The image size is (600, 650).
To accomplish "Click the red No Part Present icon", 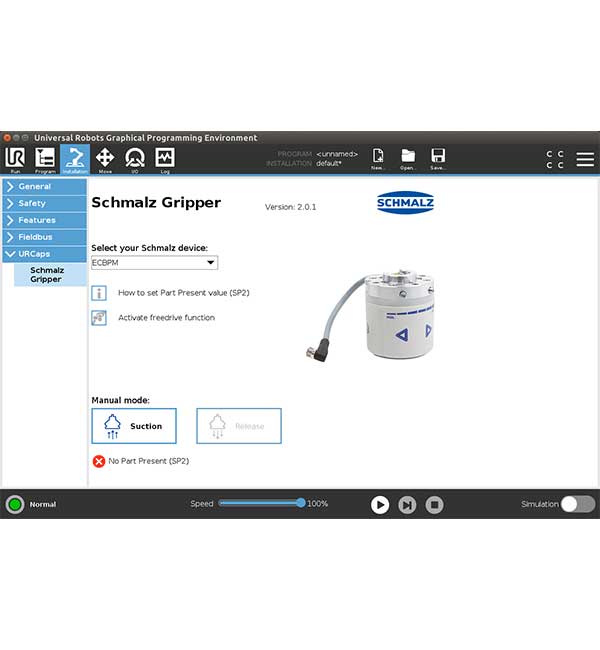I will click(99, 461).
